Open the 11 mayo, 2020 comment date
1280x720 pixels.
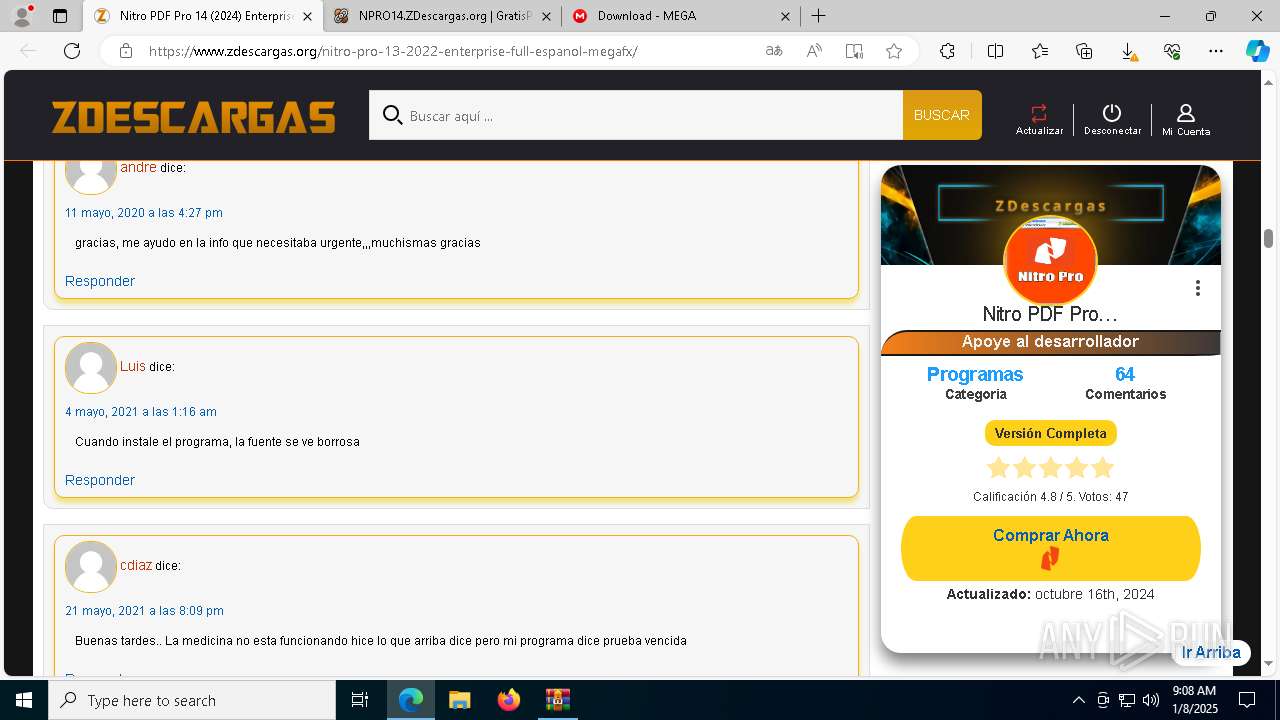click(x=144, y=213)
